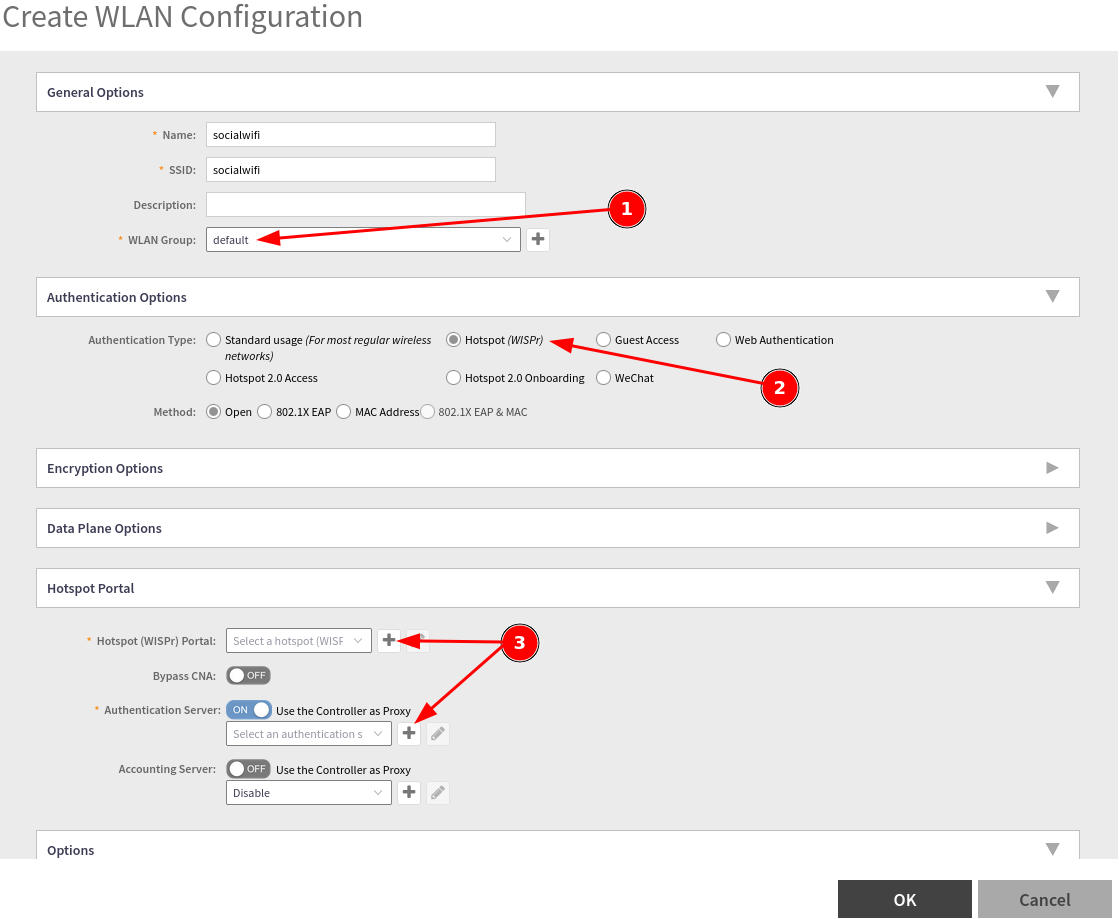Open Hotspot (WISPr) Portal selection dropdown
The width and height of the screenshot is (1119, 919).
click(299, 641)
